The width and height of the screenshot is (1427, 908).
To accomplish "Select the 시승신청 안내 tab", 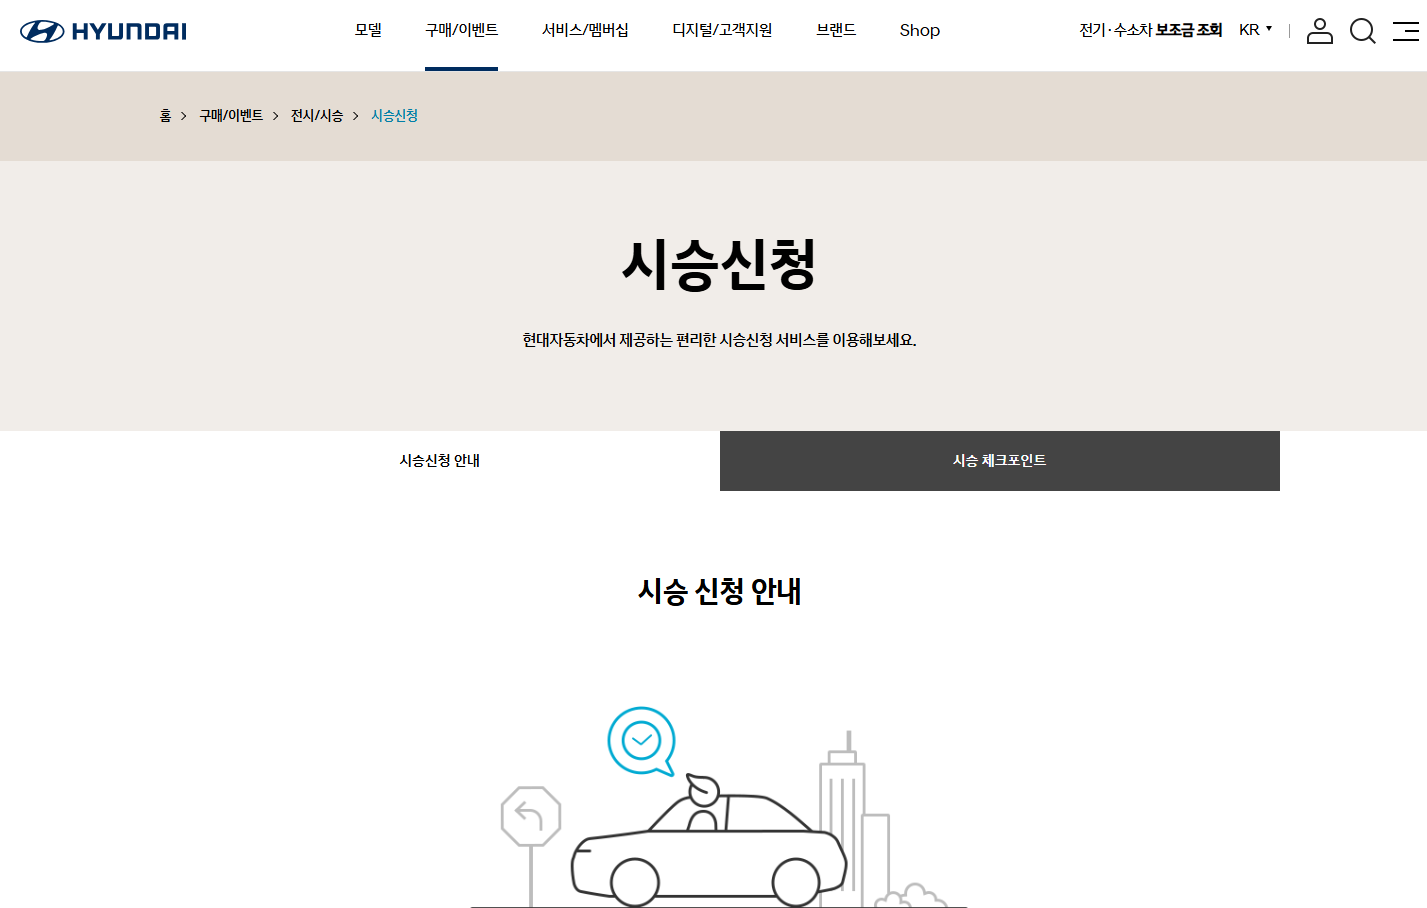I will tap(439, 461).
